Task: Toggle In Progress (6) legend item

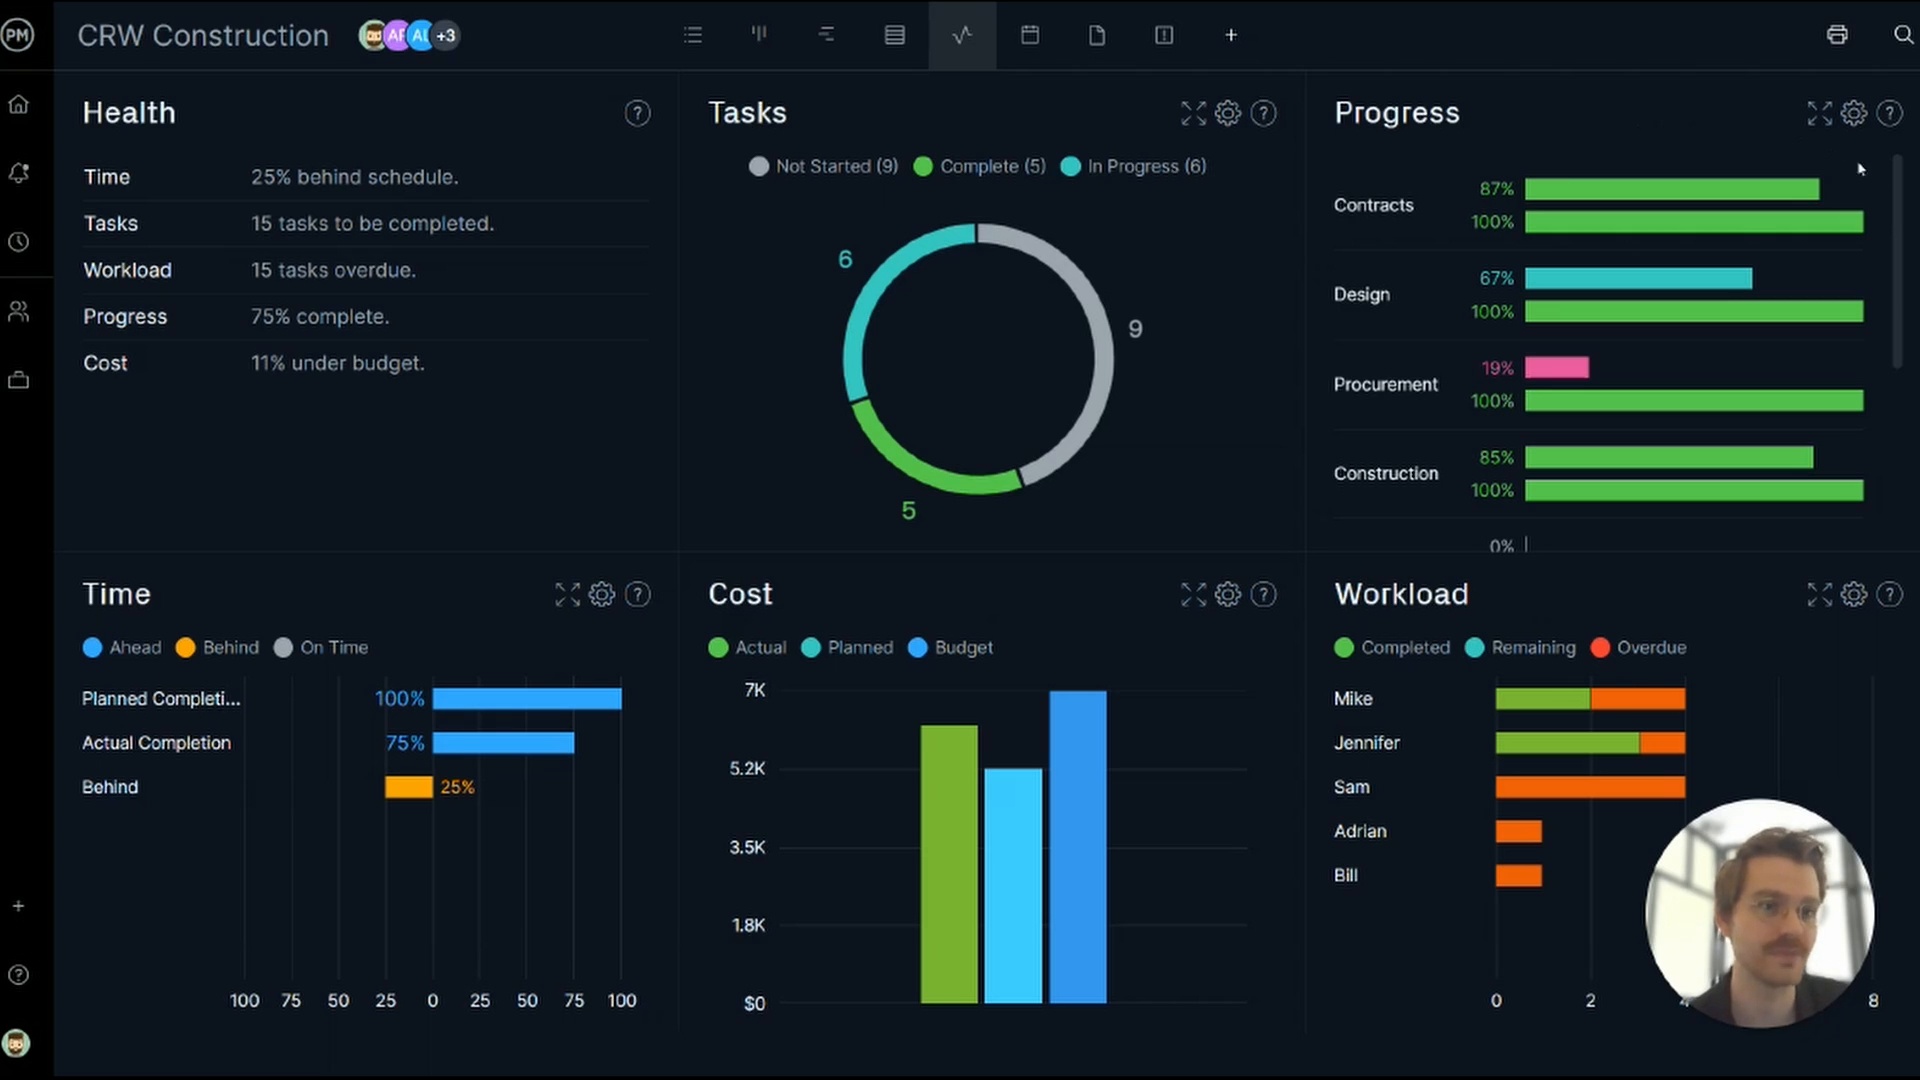Action: (x=1133, y=166)
